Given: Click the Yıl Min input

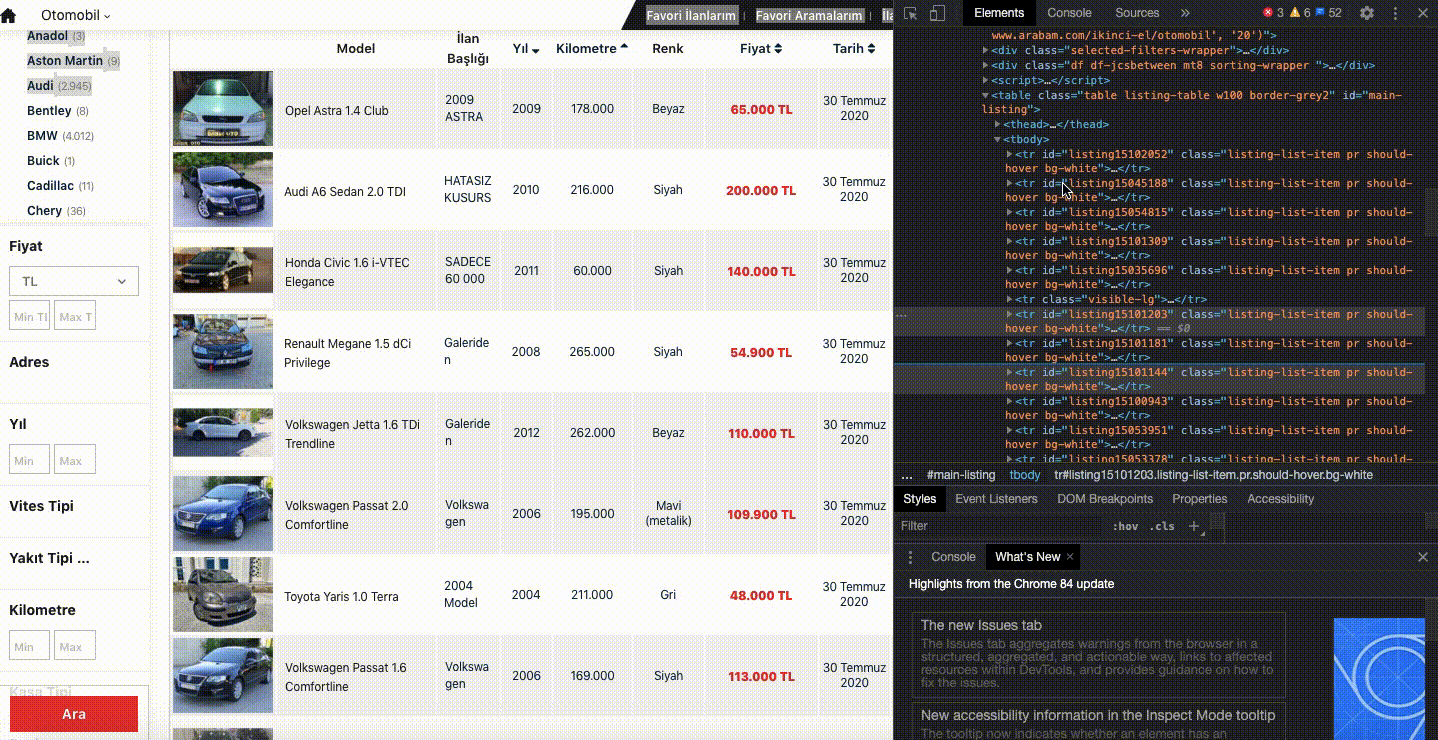Looking at the screenshot, I should [29, 460].
